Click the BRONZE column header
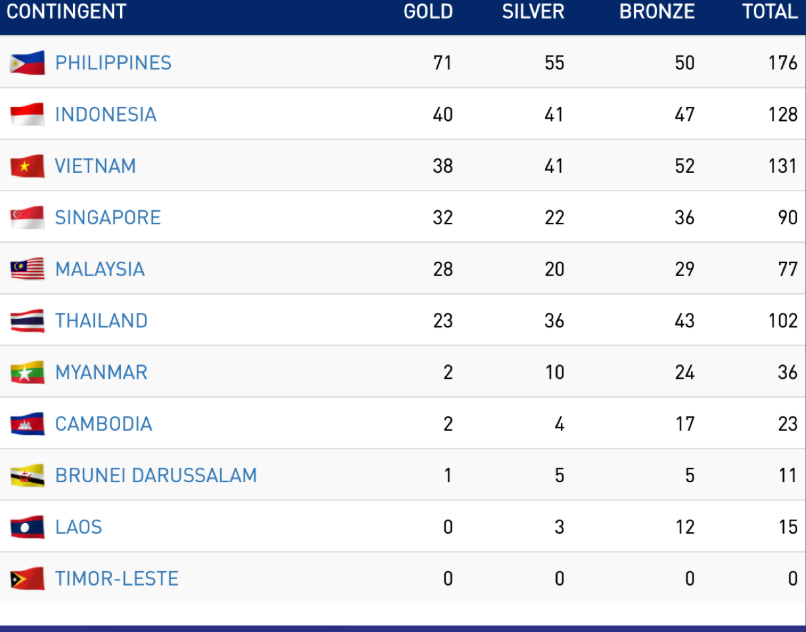Viewport: 806px width, 632px height. tap(656, 12)
